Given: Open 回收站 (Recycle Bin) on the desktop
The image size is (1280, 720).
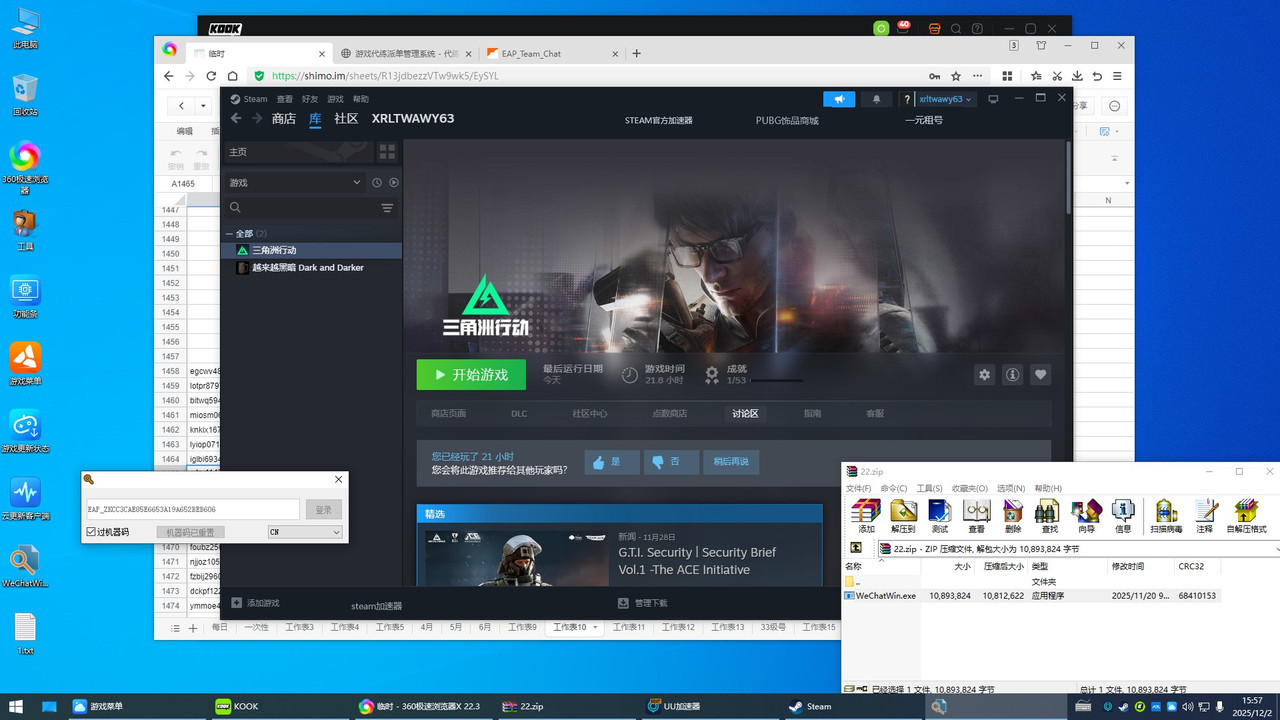Looking at the screenshot, I should (25, 95).
